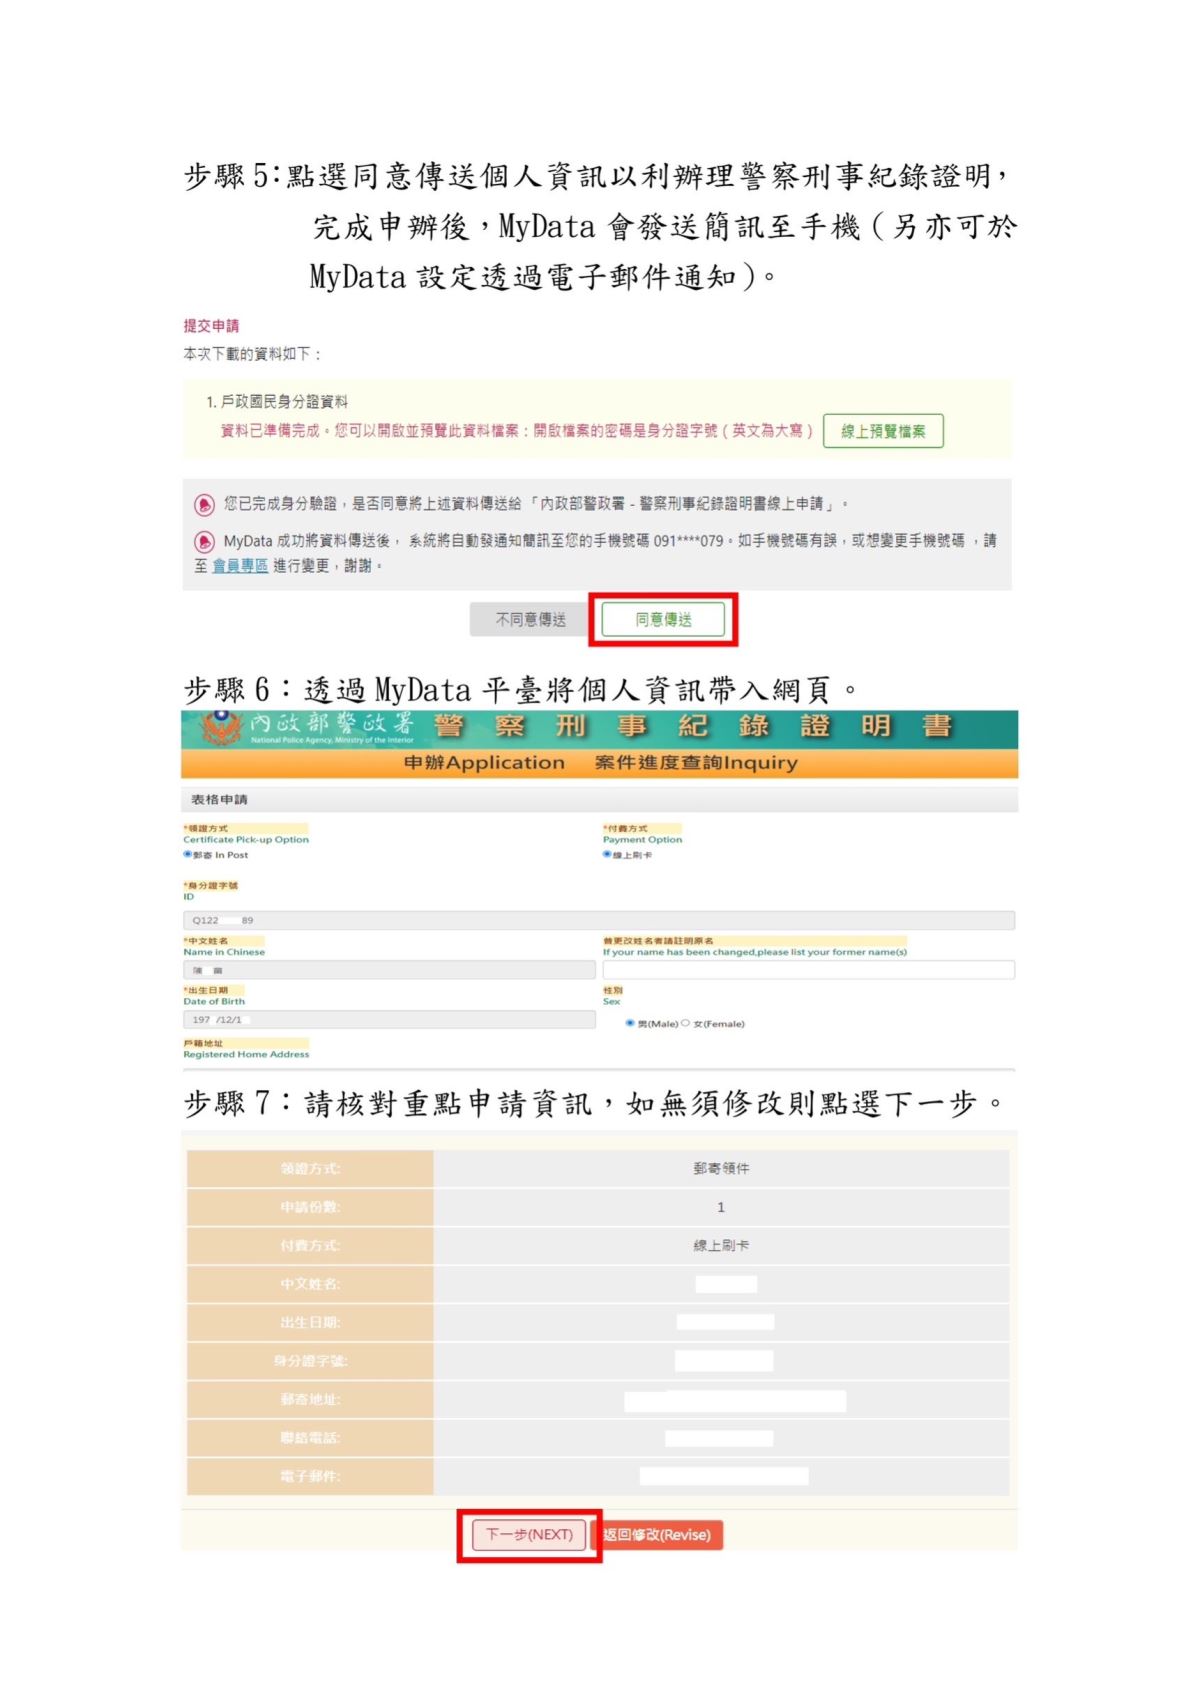Focus the Name in Chinese field
The width and height of the screenshot is (1200, 1697).
click(x=389, y=970)
